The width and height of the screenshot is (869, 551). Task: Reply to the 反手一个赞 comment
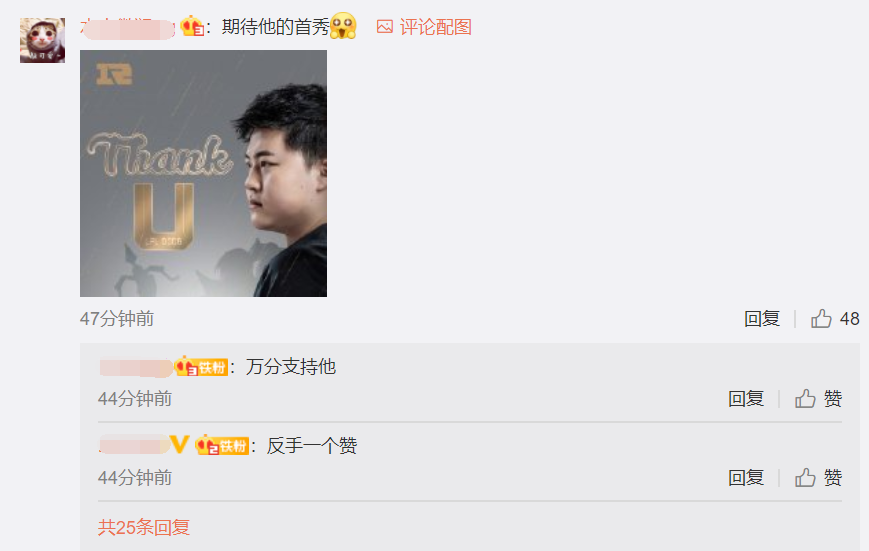(745, 477)
